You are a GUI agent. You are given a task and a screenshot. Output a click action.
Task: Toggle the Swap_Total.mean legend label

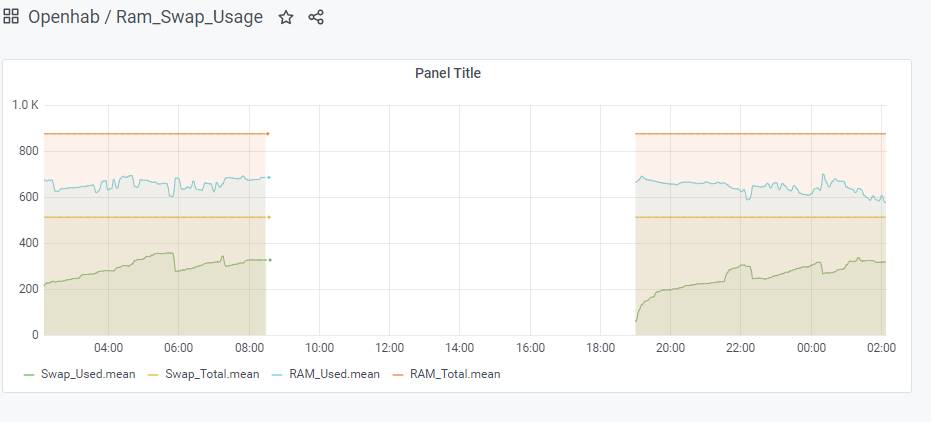click(212, 374)
